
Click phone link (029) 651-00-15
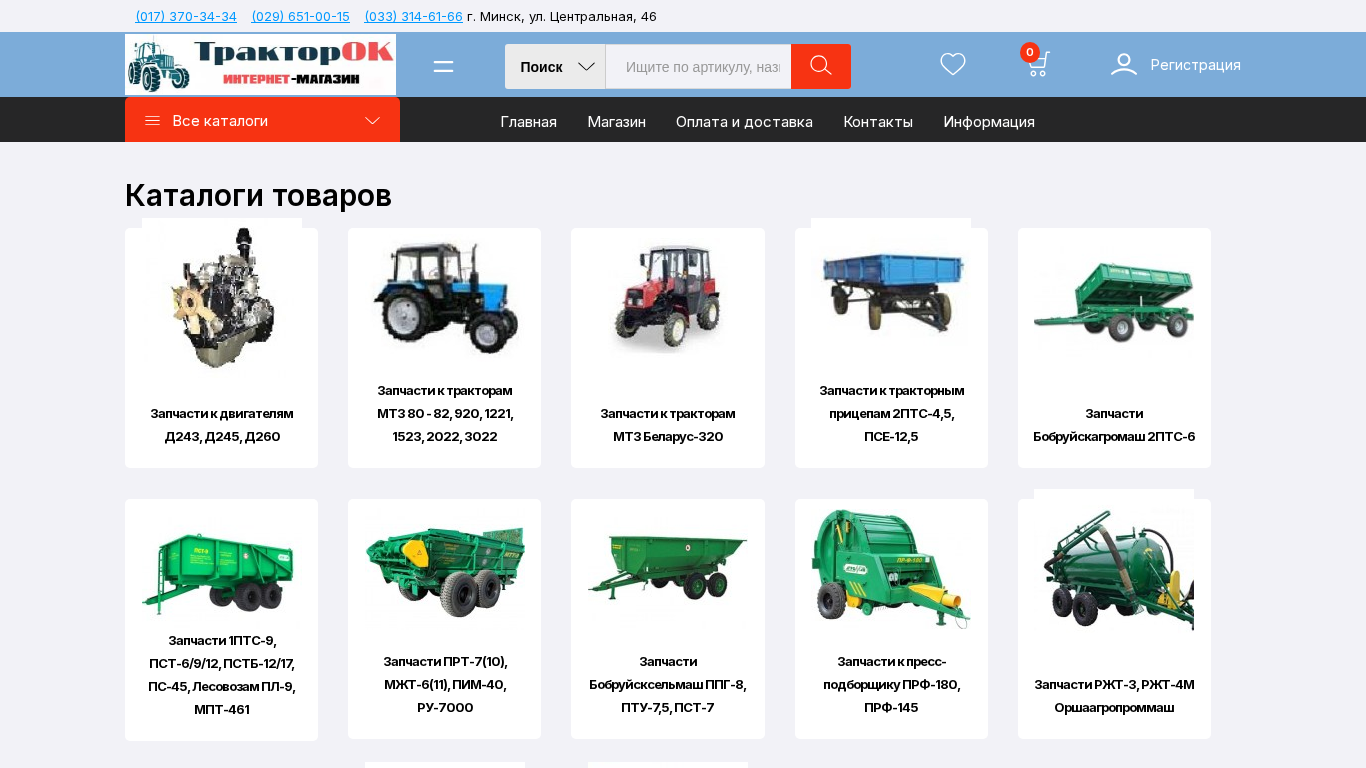301,16
